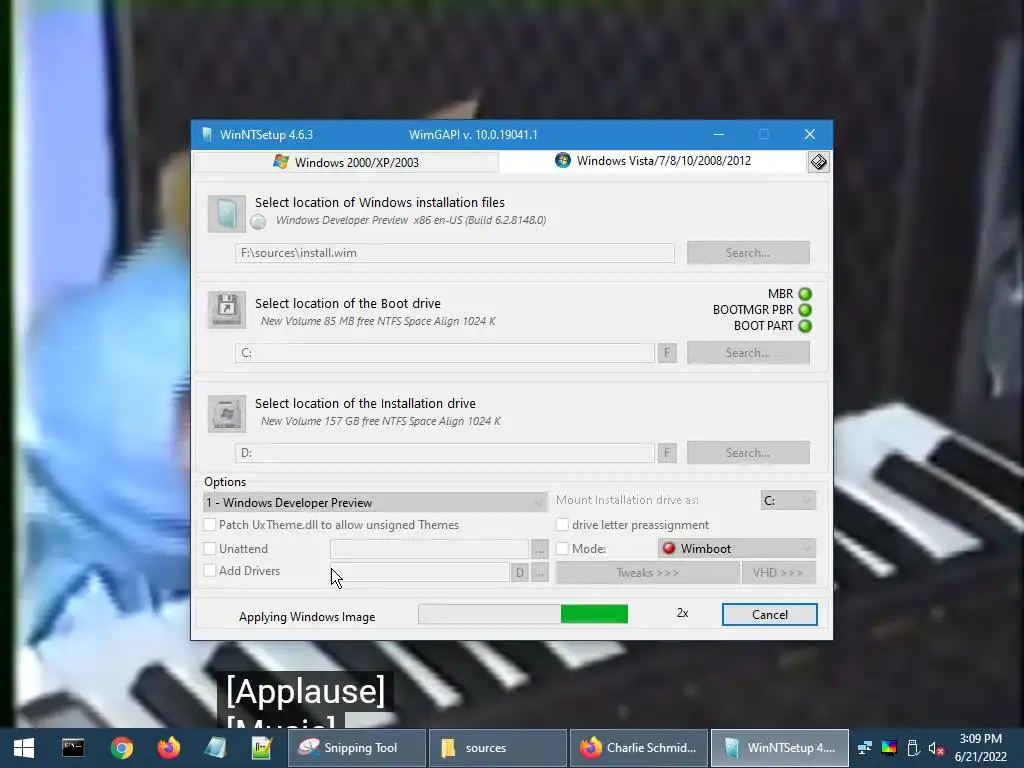The image size is (1024, 768).
Task: Select Windows Vista/7/8/10/2008/2012 tab
Action: [653, 161]
